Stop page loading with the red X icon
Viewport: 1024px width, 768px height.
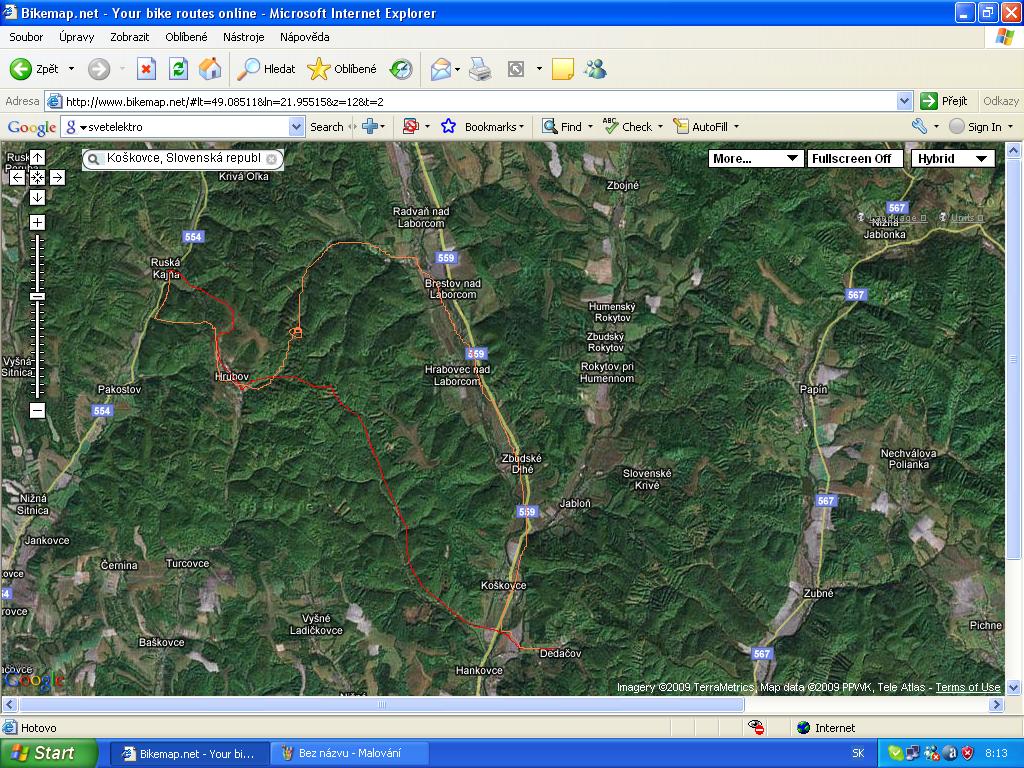146,69
